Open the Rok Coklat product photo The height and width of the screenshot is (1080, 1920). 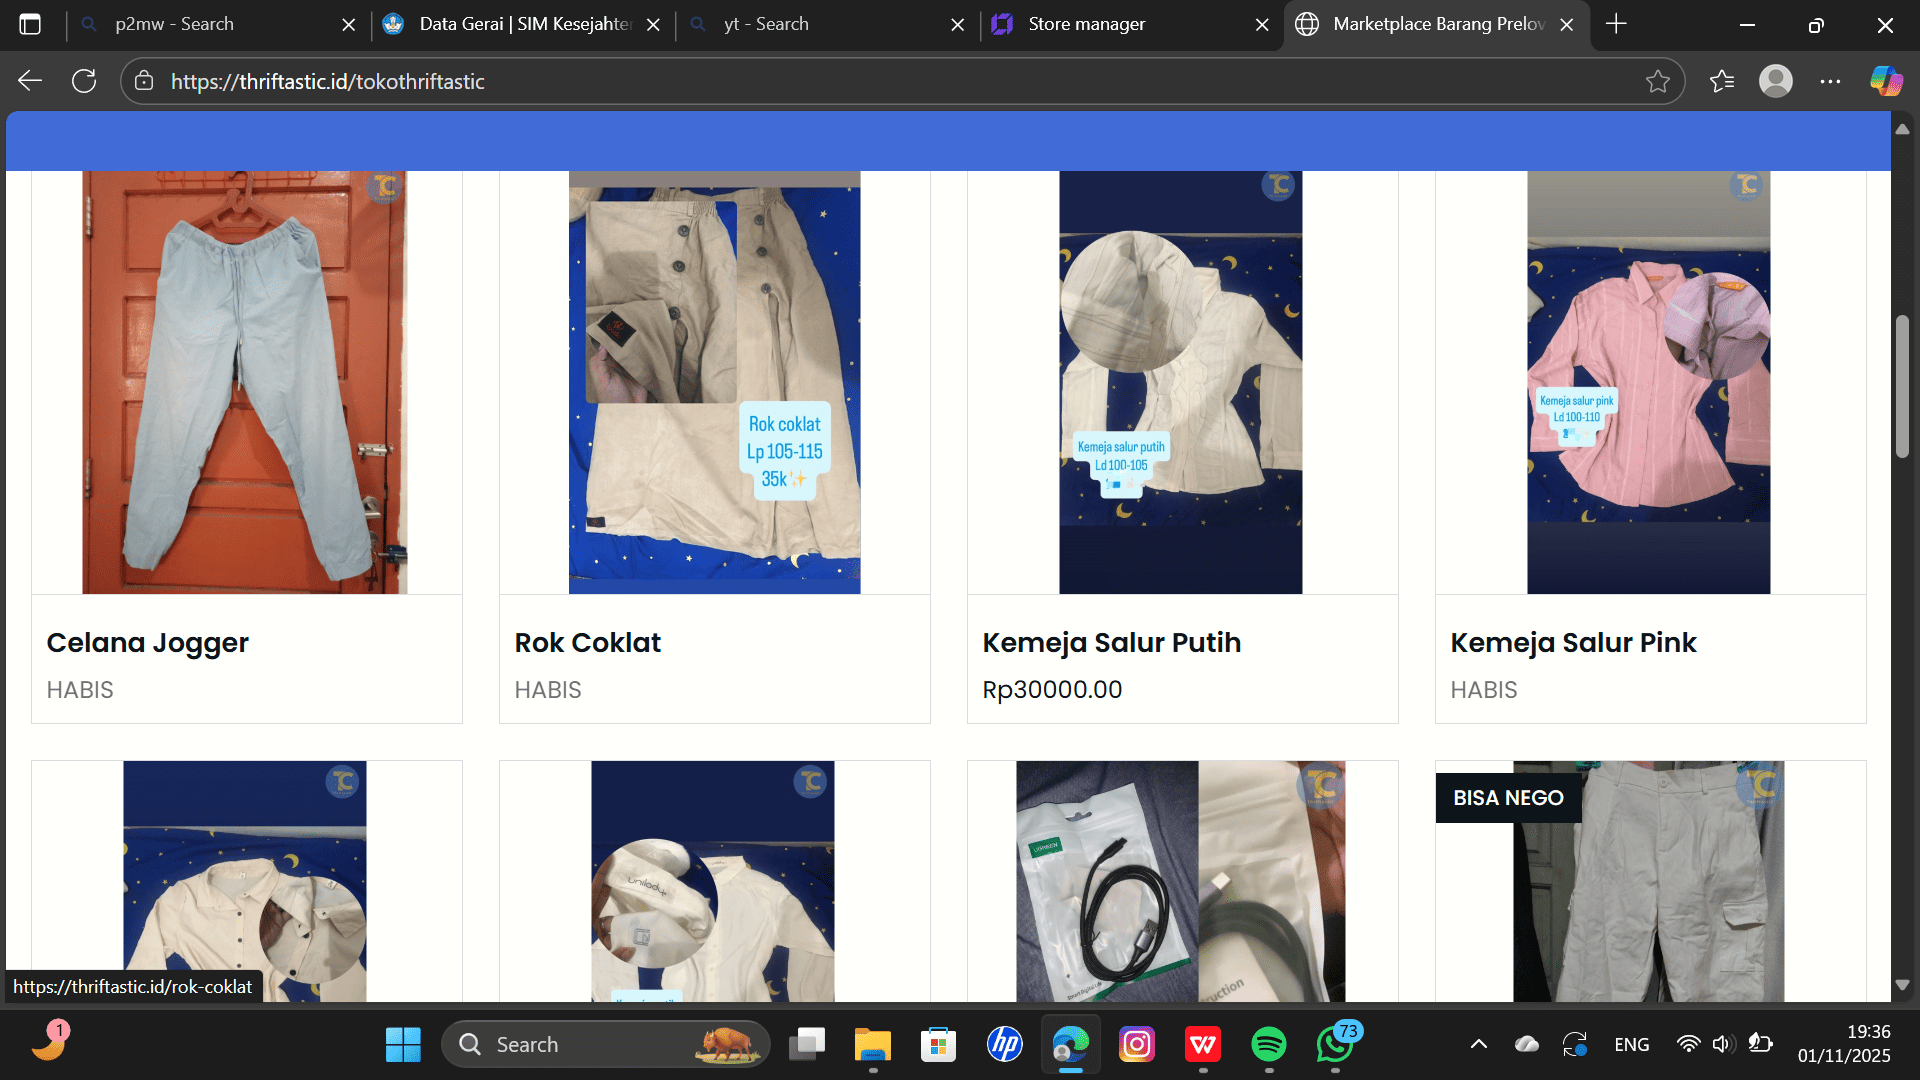click(x=714, y=382)
